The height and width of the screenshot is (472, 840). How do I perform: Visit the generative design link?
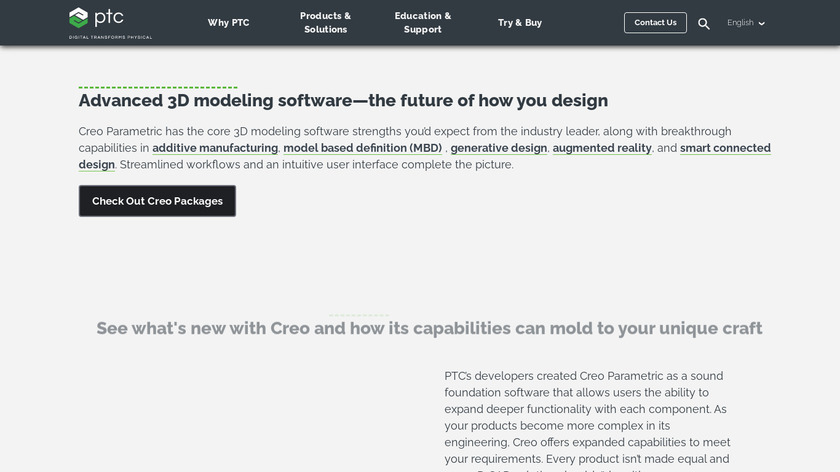499,148
